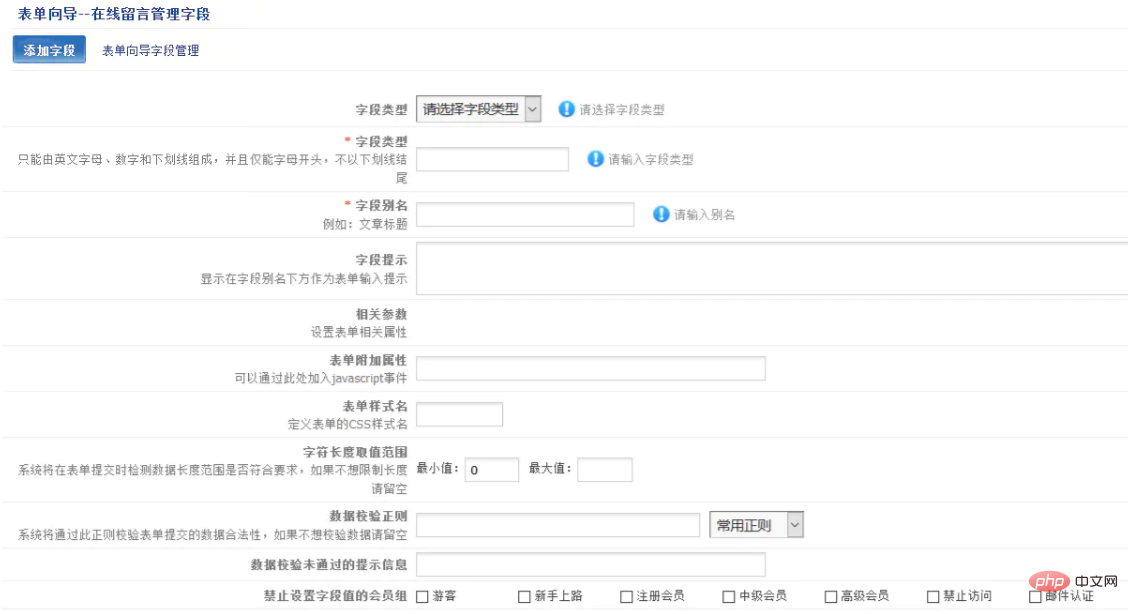The height and width of the screenshot is (614, 1128).
Task: Tick the 中级会员 checkbox
Action: click(x=729, y=597)
